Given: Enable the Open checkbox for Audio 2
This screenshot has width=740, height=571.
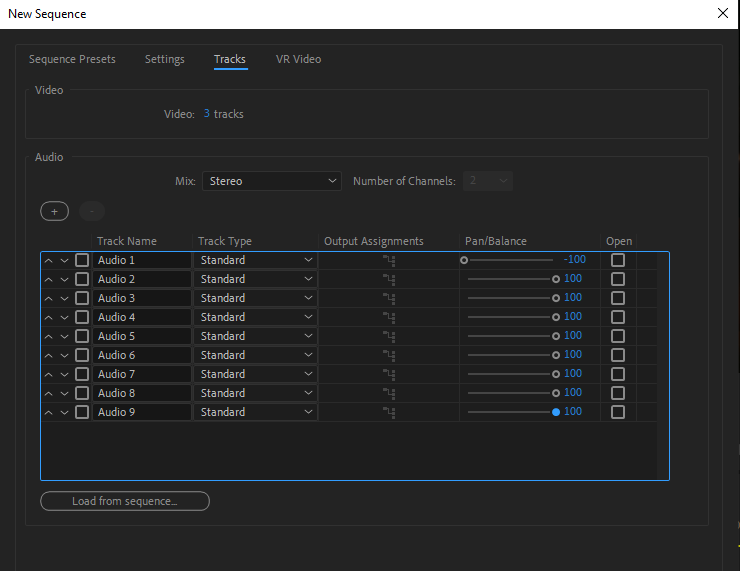Looking at the screenshot, I should (x=618, y=279).
